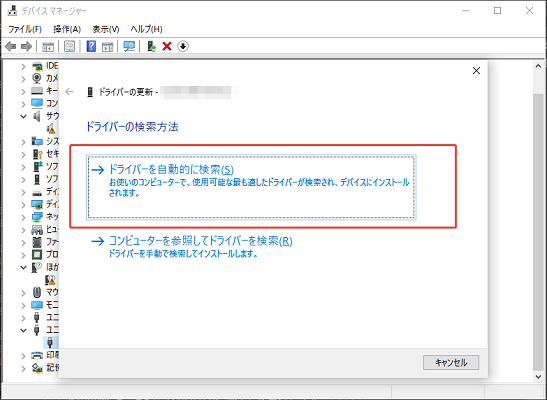Toggle the action pane toolbar icon

pos(107,46)
